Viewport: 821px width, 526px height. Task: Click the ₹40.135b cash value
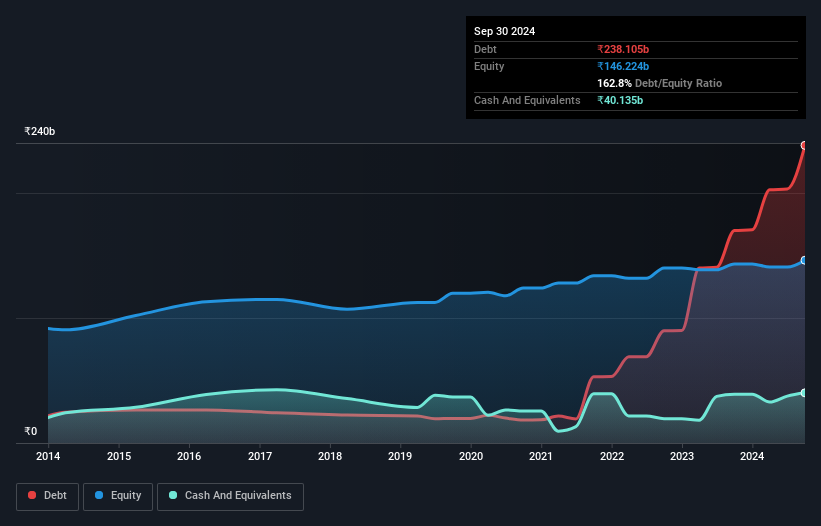(x=620, y=100)
